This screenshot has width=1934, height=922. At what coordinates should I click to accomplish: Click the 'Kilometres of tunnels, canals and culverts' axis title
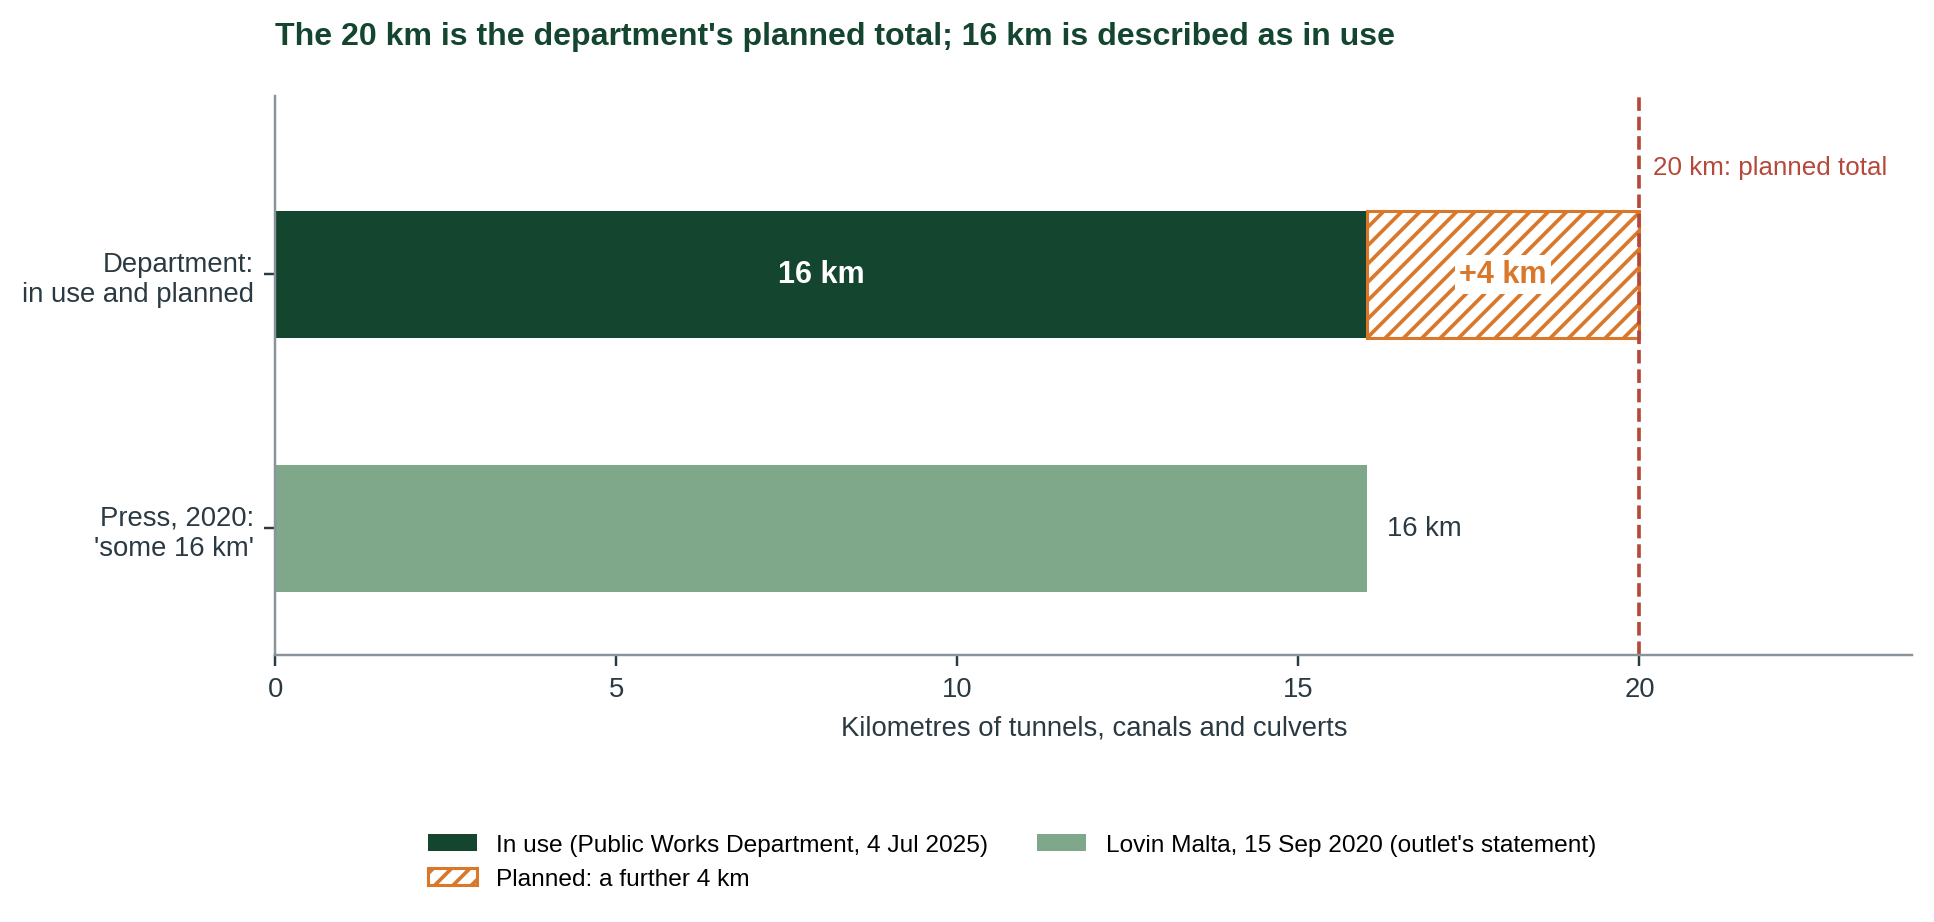(x=1094, y=727)
